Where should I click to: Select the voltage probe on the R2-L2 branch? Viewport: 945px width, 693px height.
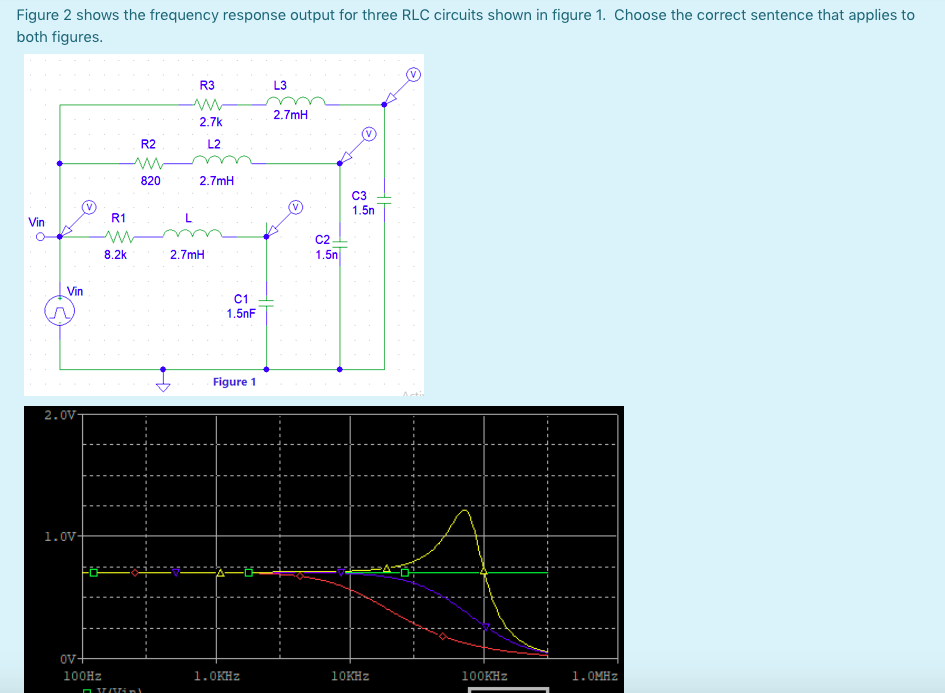(368, 133)
